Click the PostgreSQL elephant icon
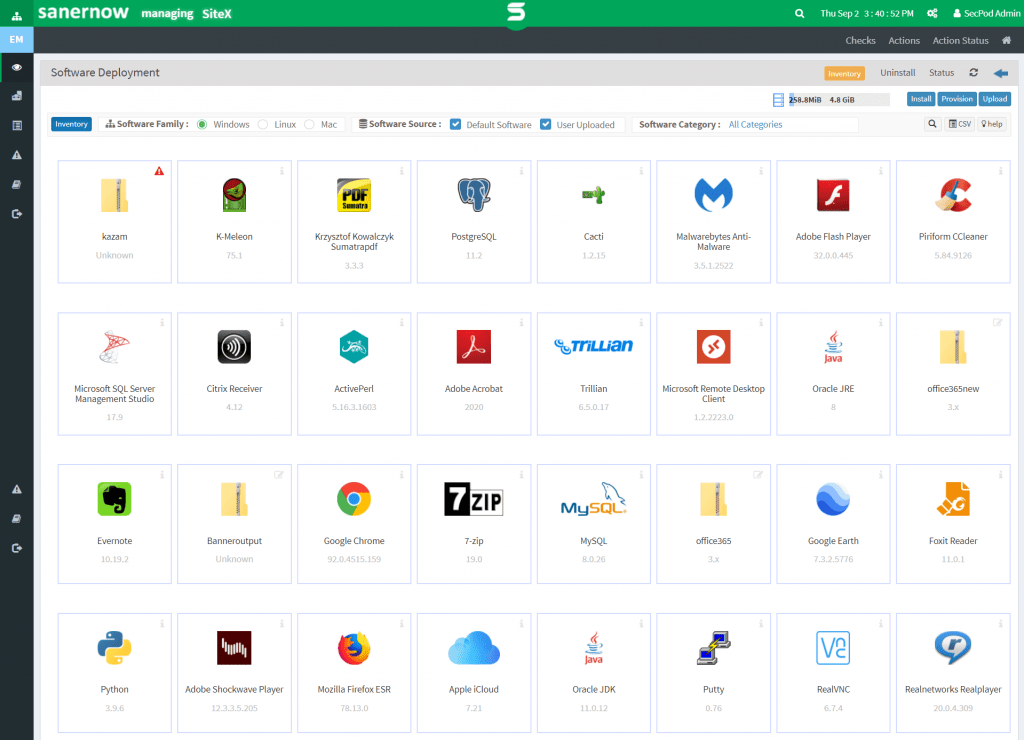The image size is (1024, 740). (x=474, y=195)
